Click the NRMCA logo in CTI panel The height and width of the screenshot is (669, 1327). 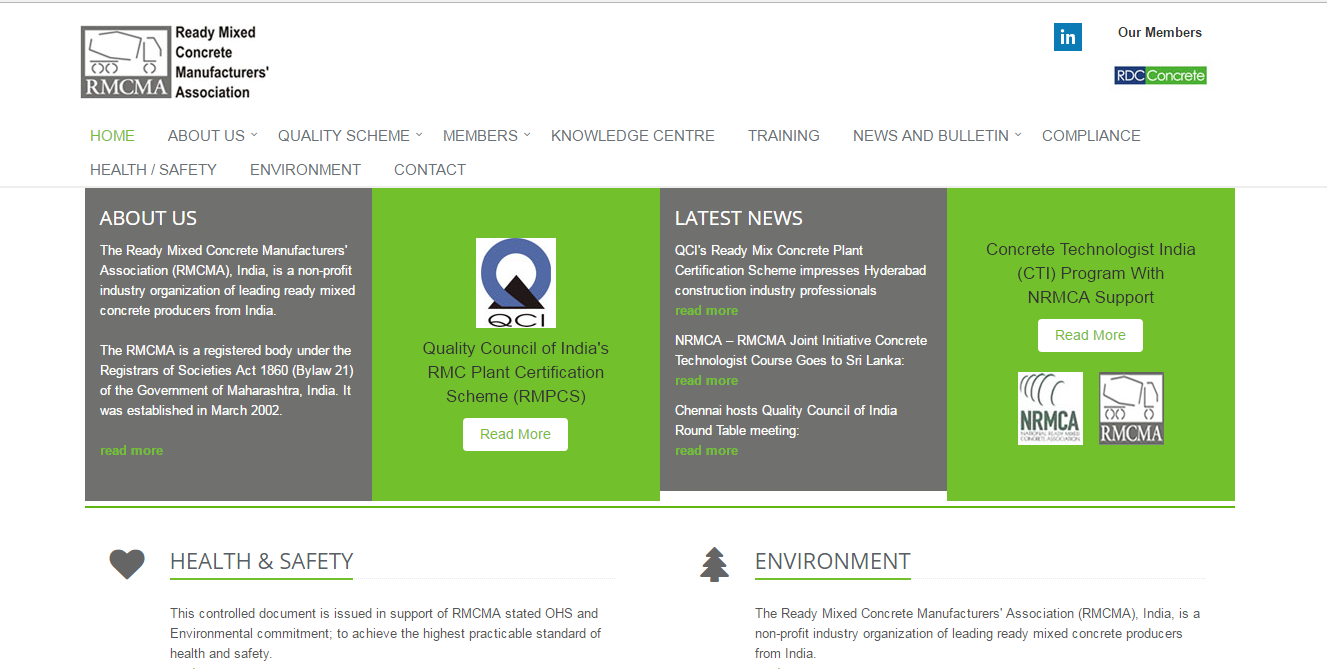click(x=1050, y=408)
